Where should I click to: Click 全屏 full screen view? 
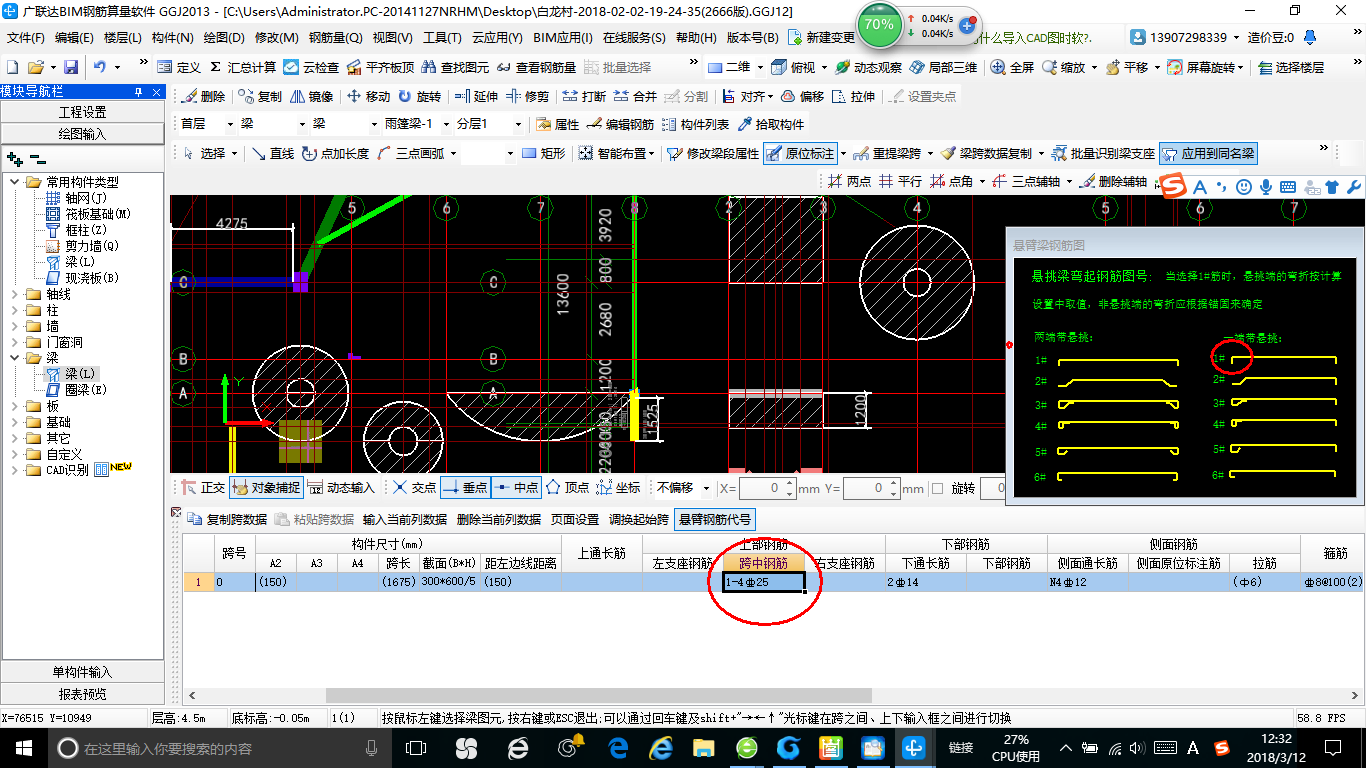[x=1012, y=67]
